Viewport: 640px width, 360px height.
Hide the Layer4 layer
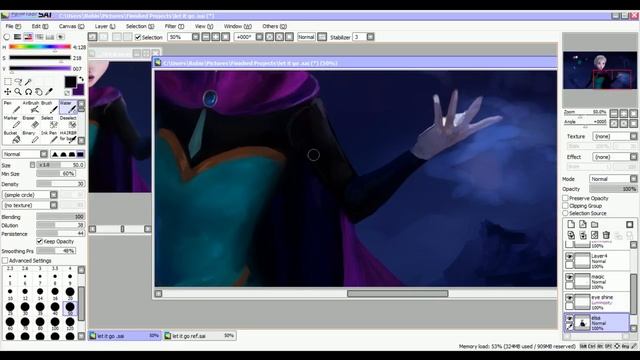(x=569, y=257)
